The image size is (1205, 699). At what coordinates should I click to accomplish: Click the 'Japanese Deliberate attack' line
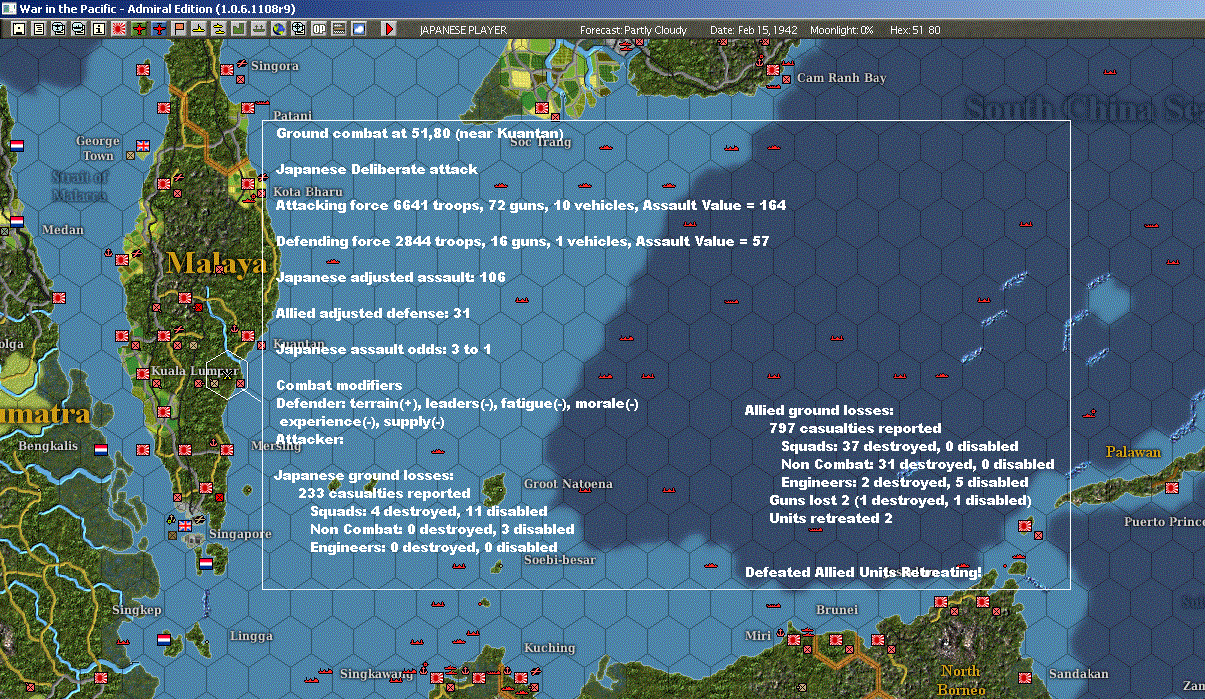377,170
